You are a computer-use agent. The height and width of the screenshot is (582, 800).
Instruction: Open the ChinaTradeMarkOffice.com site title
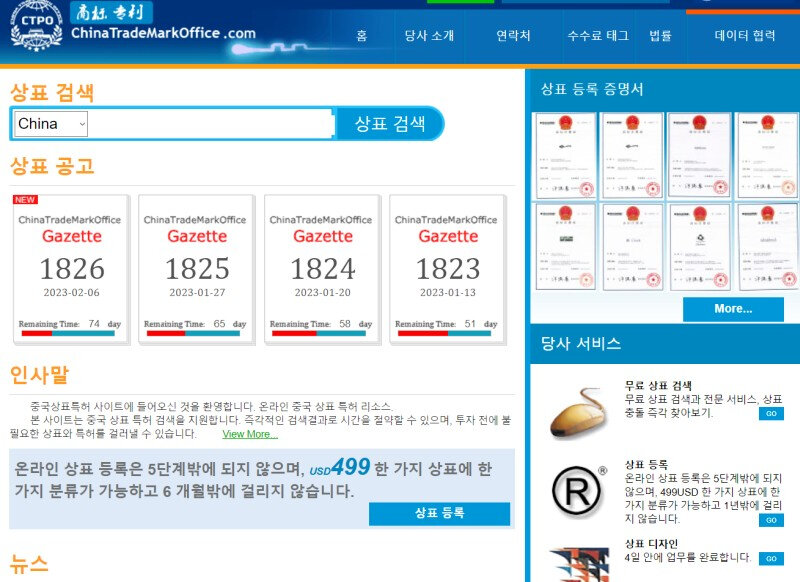click(x=163, y=34)
